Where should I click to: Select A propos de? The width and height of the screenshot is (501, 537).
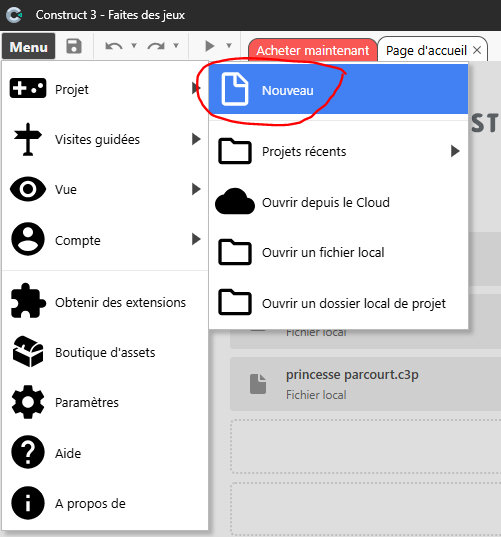point(105,503)
